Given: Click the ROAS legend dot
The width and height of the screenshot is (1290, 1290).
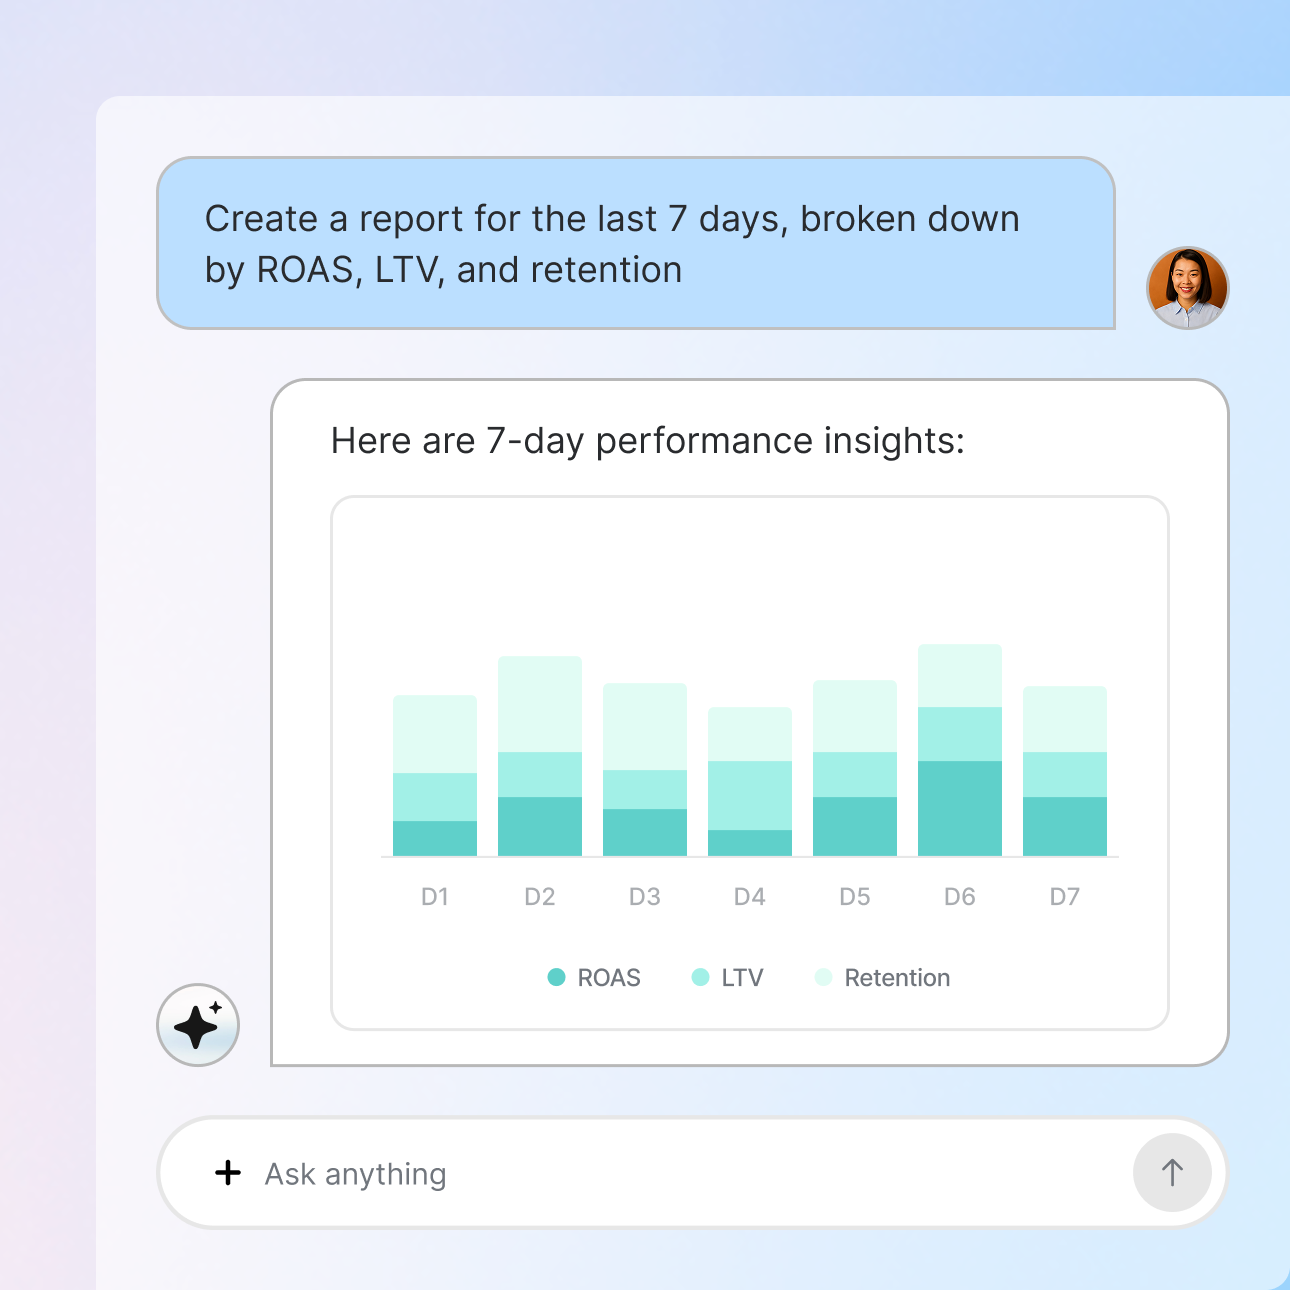Looking at the screenshot, I should (555, 977).
